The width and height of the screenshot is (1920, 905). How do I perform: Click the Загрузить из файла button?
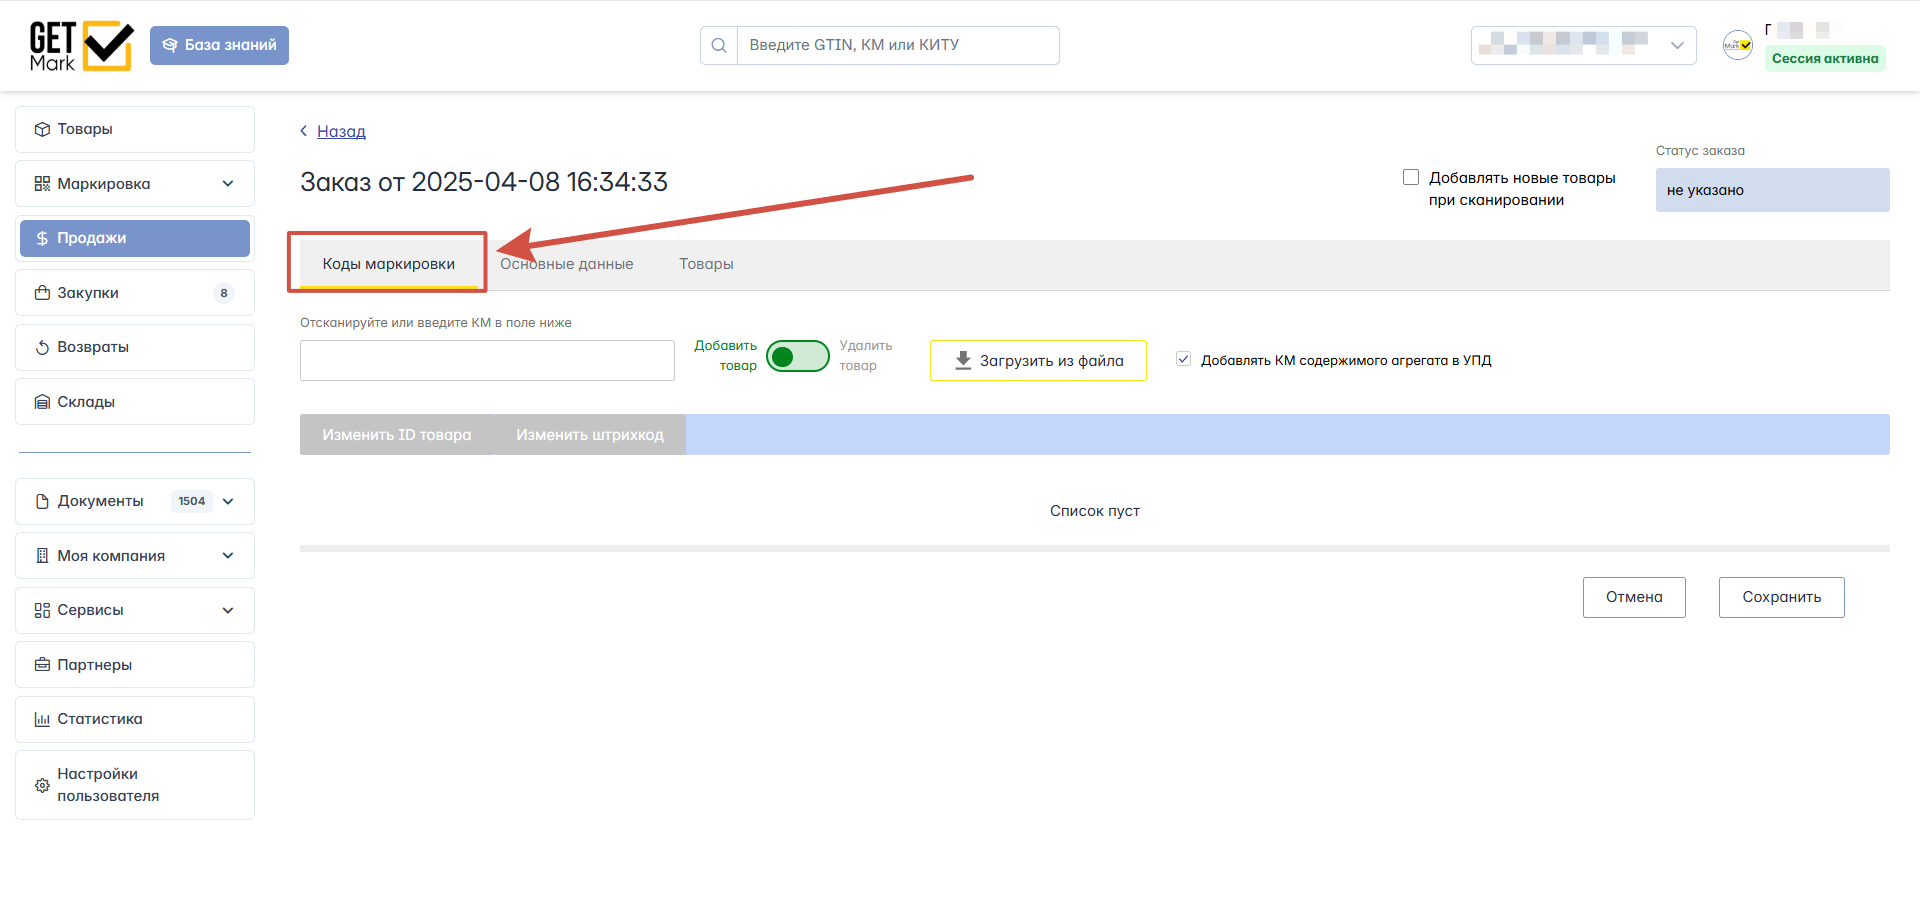click(x=1038, y=360)
